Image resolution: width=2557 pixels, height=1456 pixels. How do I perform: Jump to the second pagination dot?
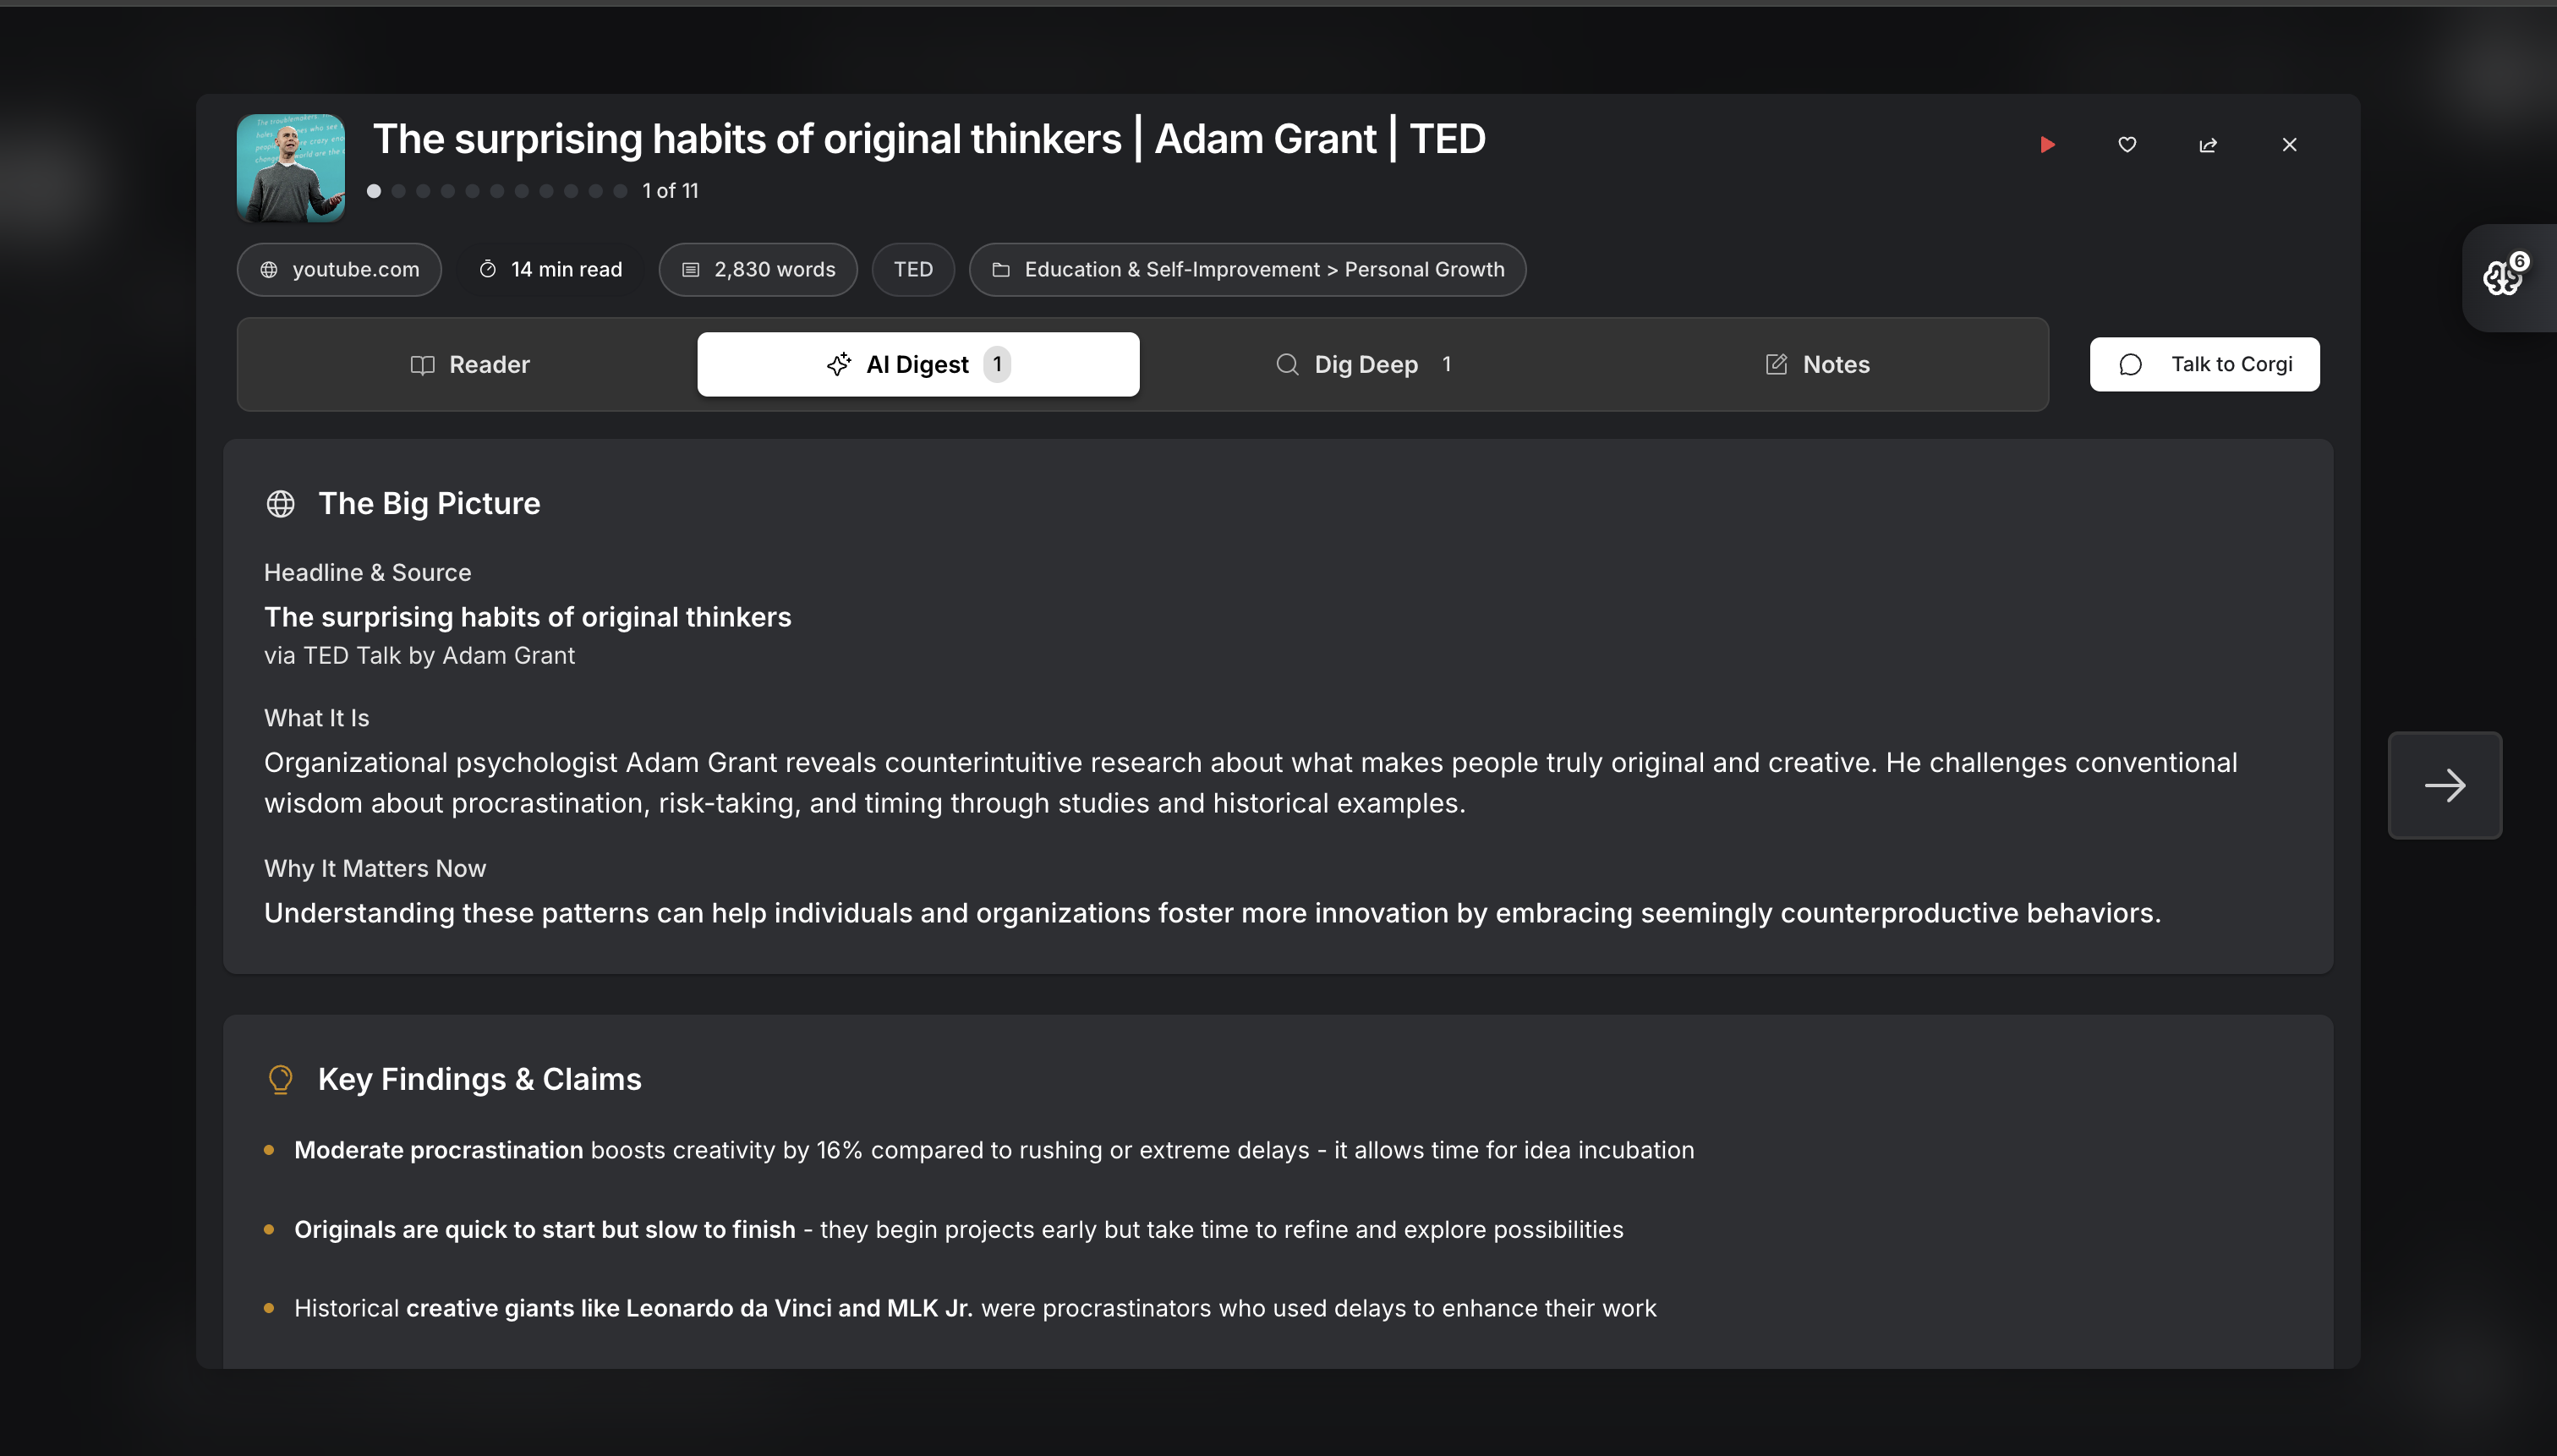399,191
